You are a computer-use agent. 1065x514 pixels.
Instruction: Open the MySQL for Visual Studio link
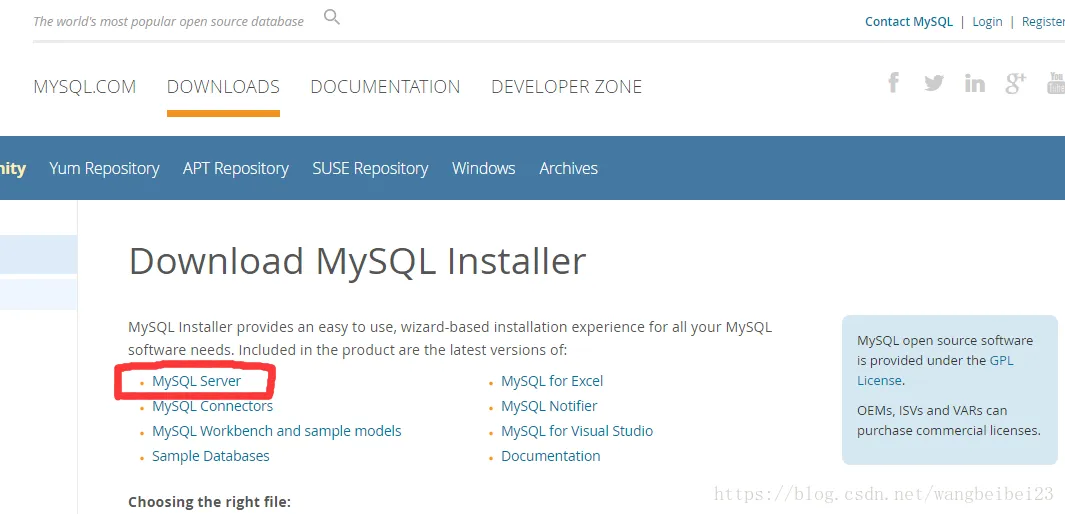[577, 431]
